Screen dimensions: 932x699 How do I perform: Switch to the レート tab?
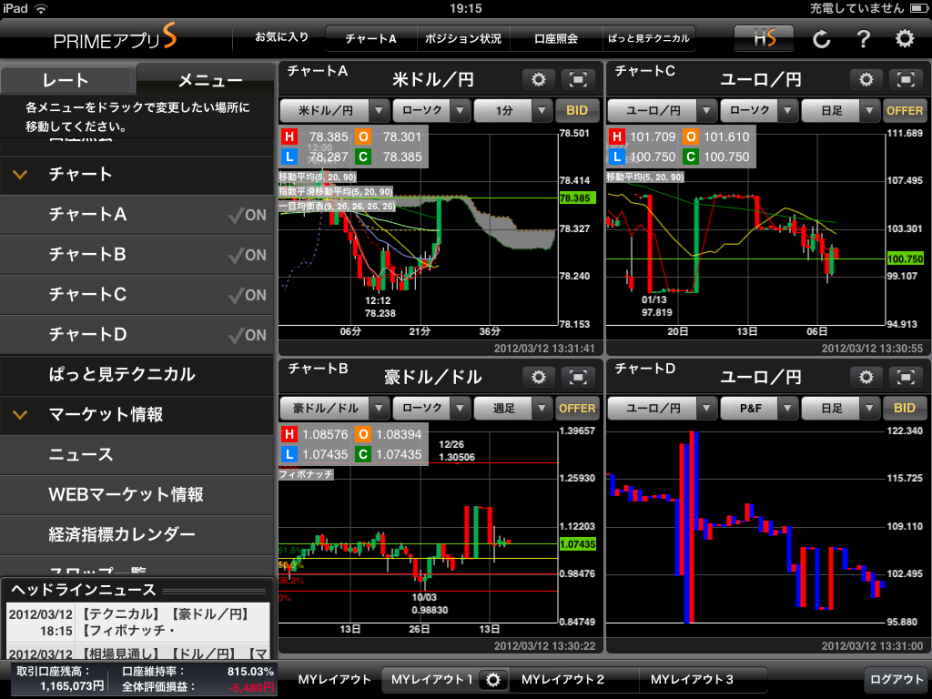coord(67,80)
